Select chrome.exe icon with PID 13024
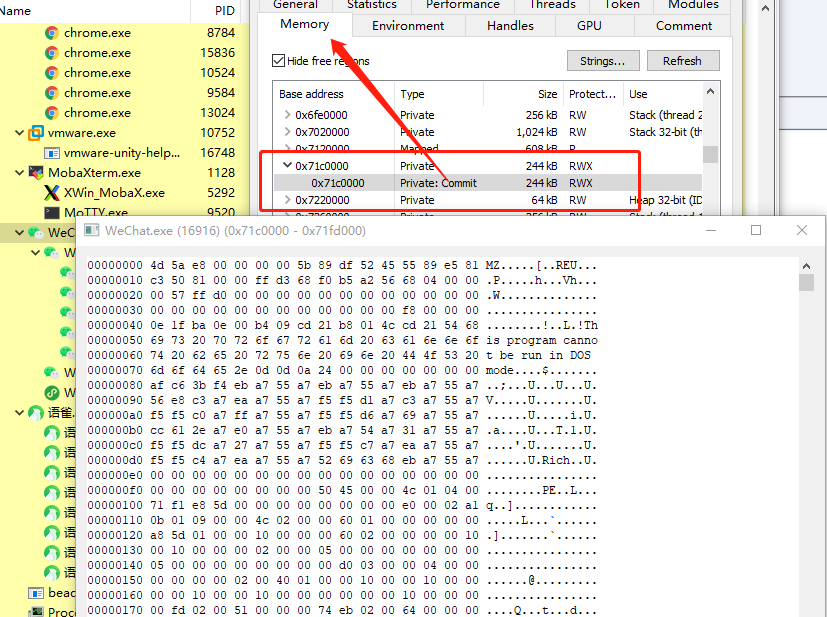827x617 pixels. 52,113
